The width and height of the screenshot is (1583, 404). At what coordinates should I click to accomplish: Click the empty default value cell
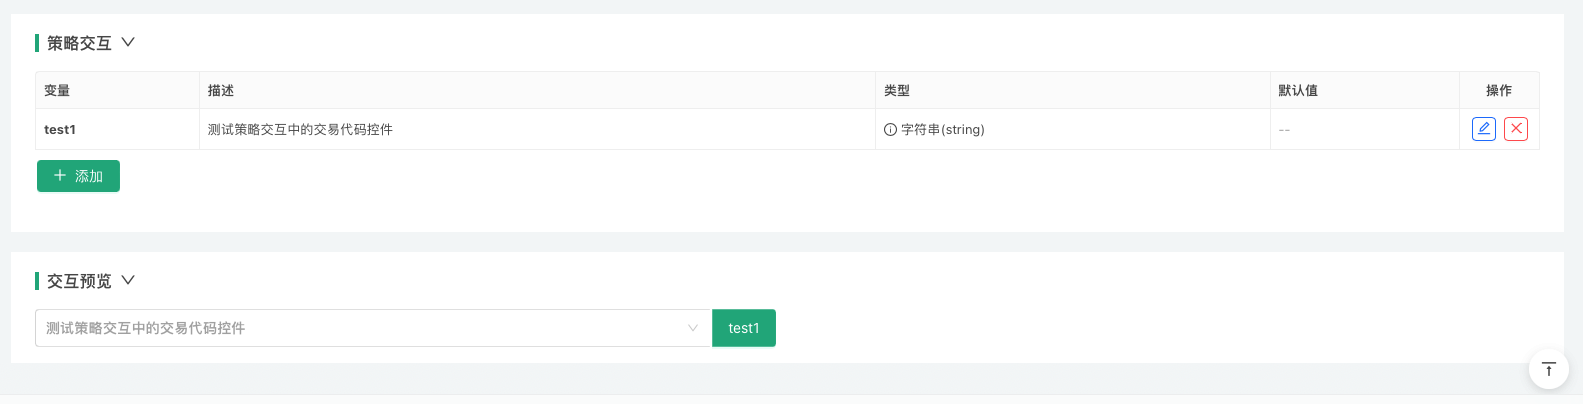(x=1285, y=130)
